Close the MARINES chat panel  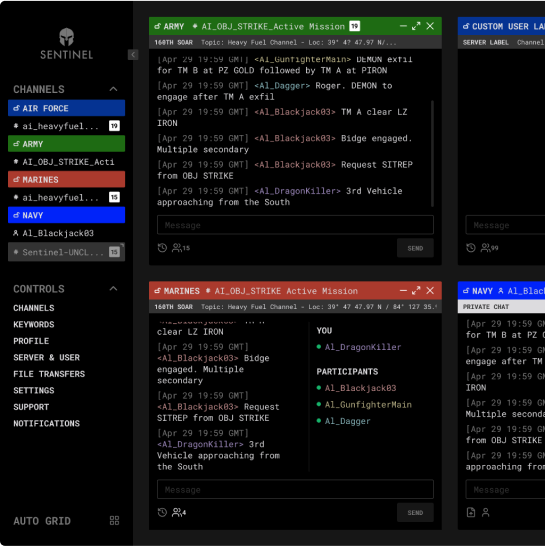click(430, 290)
